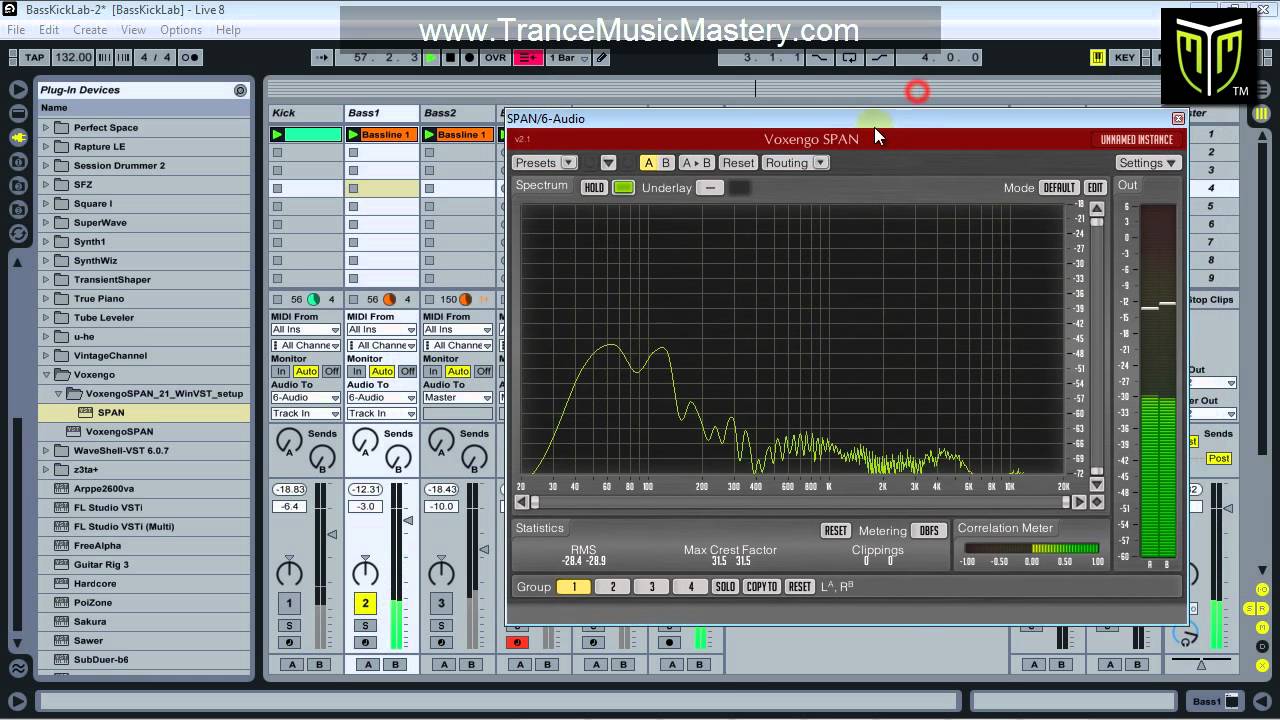Click the Group COPY TO button
The width and height of the screenshot is (1280, 720).
coord(762,587)
